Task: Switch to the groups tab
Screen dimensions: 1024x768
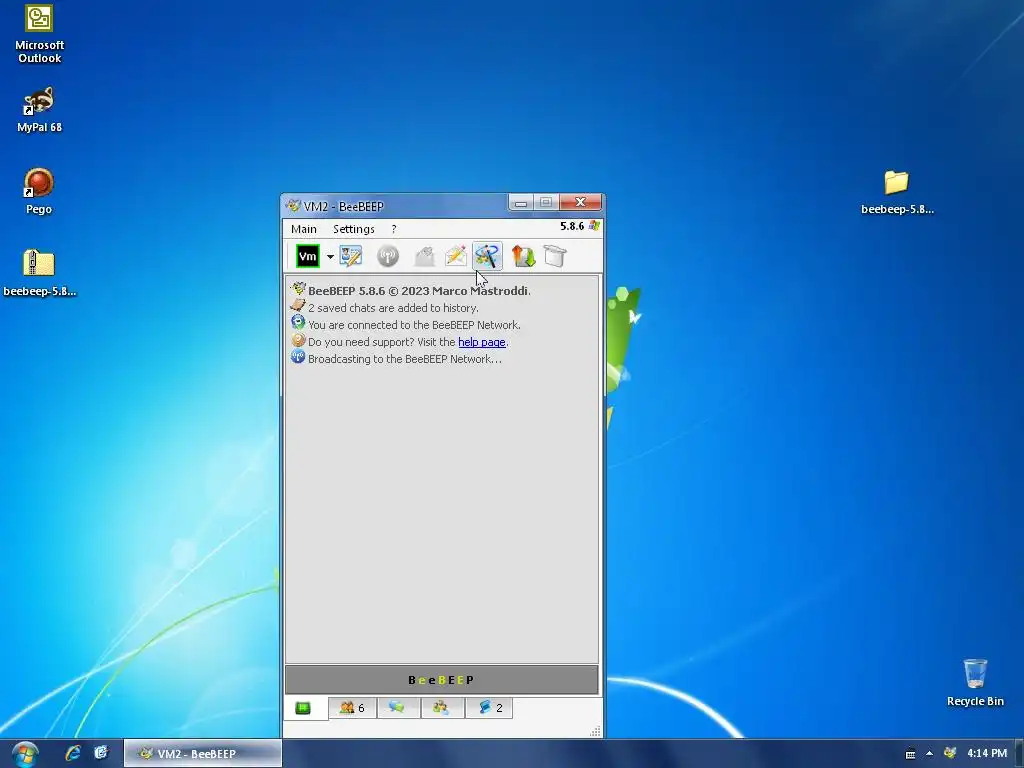Action: click(x=442, y=708)
